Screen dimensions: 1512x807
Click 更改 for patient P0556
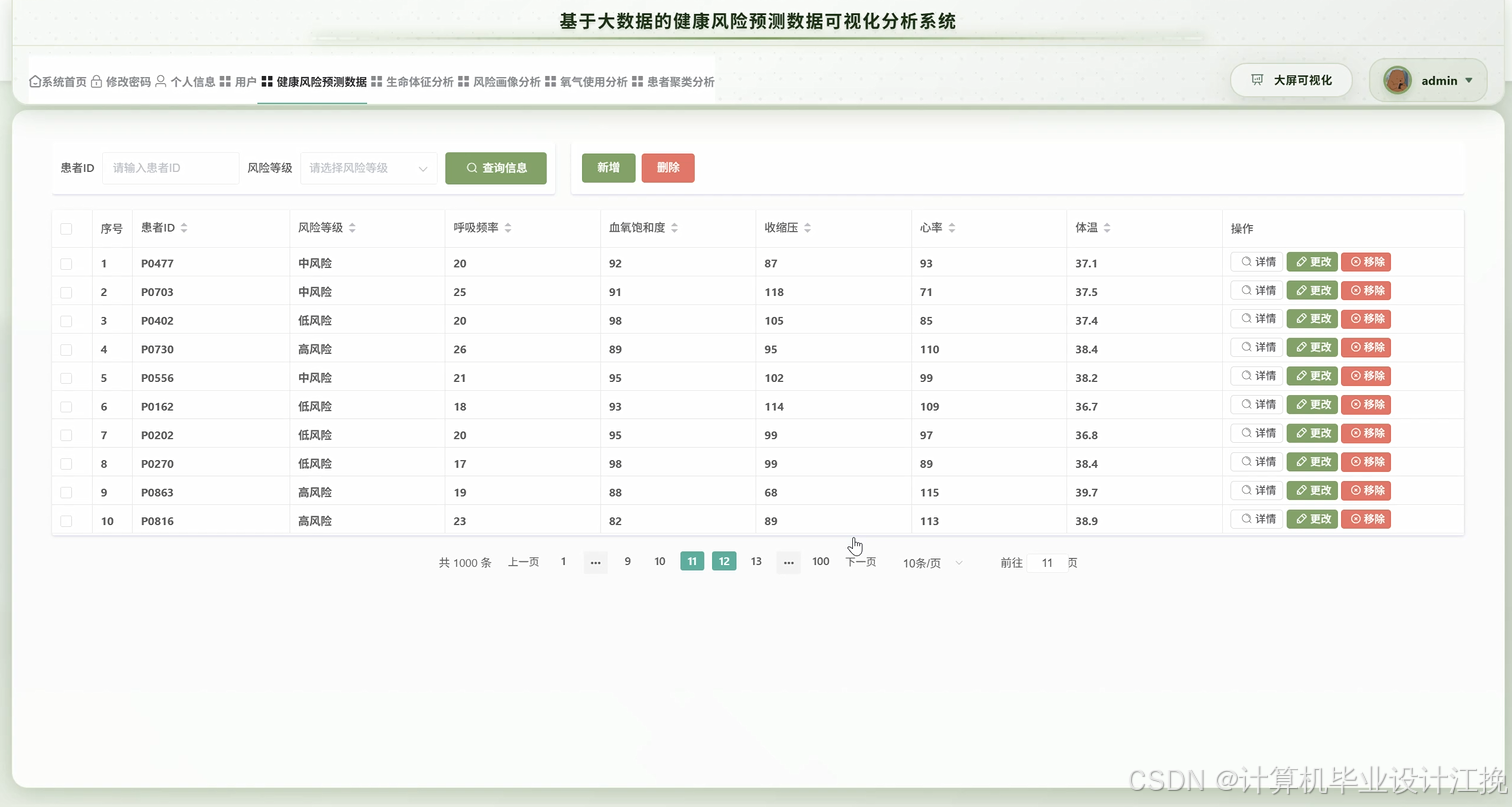1312,376
